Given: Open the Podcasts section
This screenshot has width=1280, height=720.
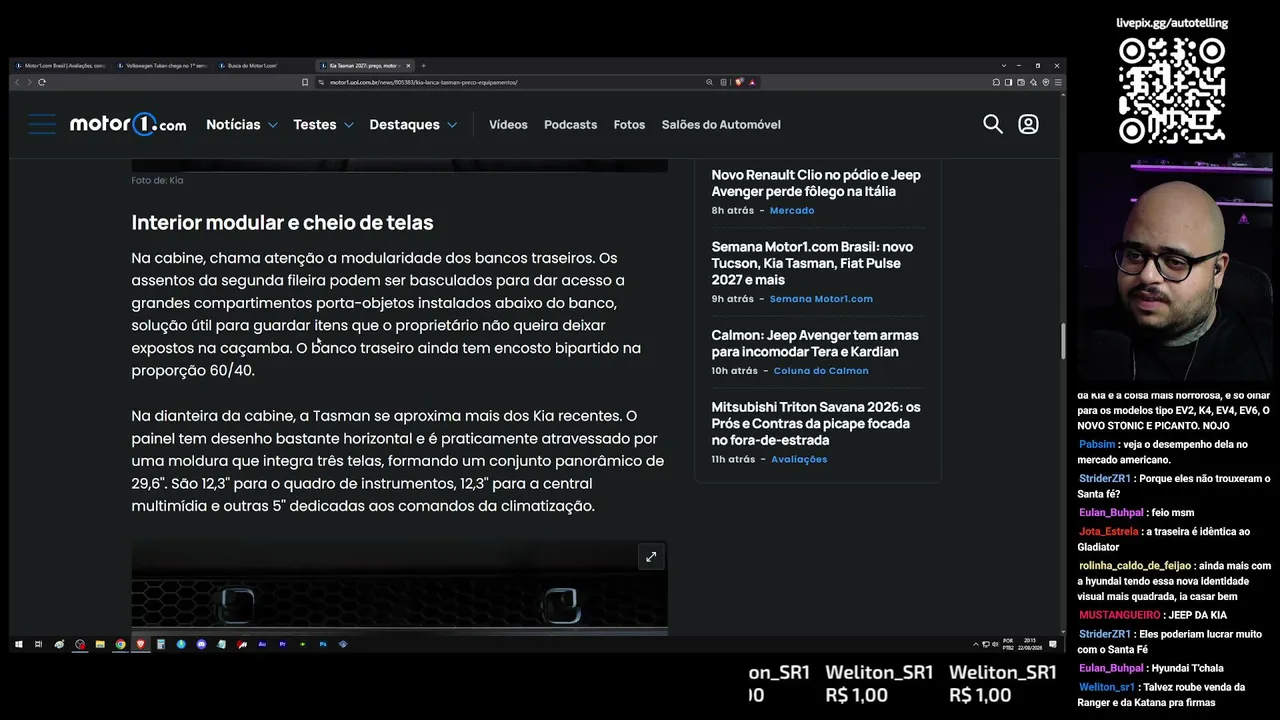Looking at the screenshot, I should 570,124.
